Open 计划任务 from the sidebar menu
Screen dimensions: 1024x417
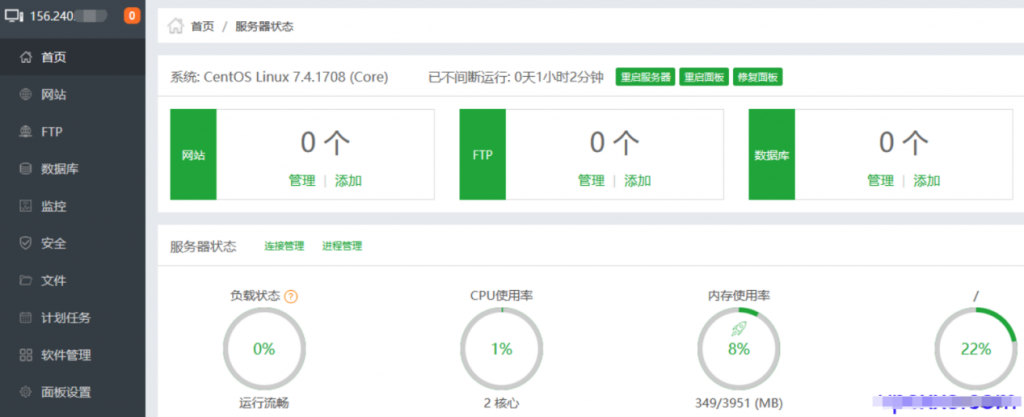pyautogui.click(x=66, y=318)
